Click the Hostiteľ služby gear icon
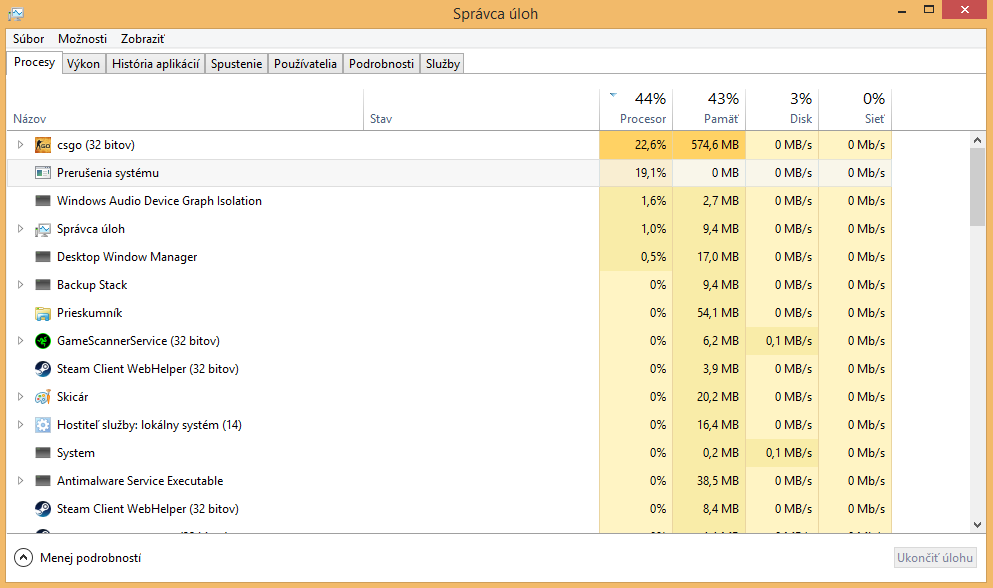This screenshot has width=993, height=588. tap(43, 425)
